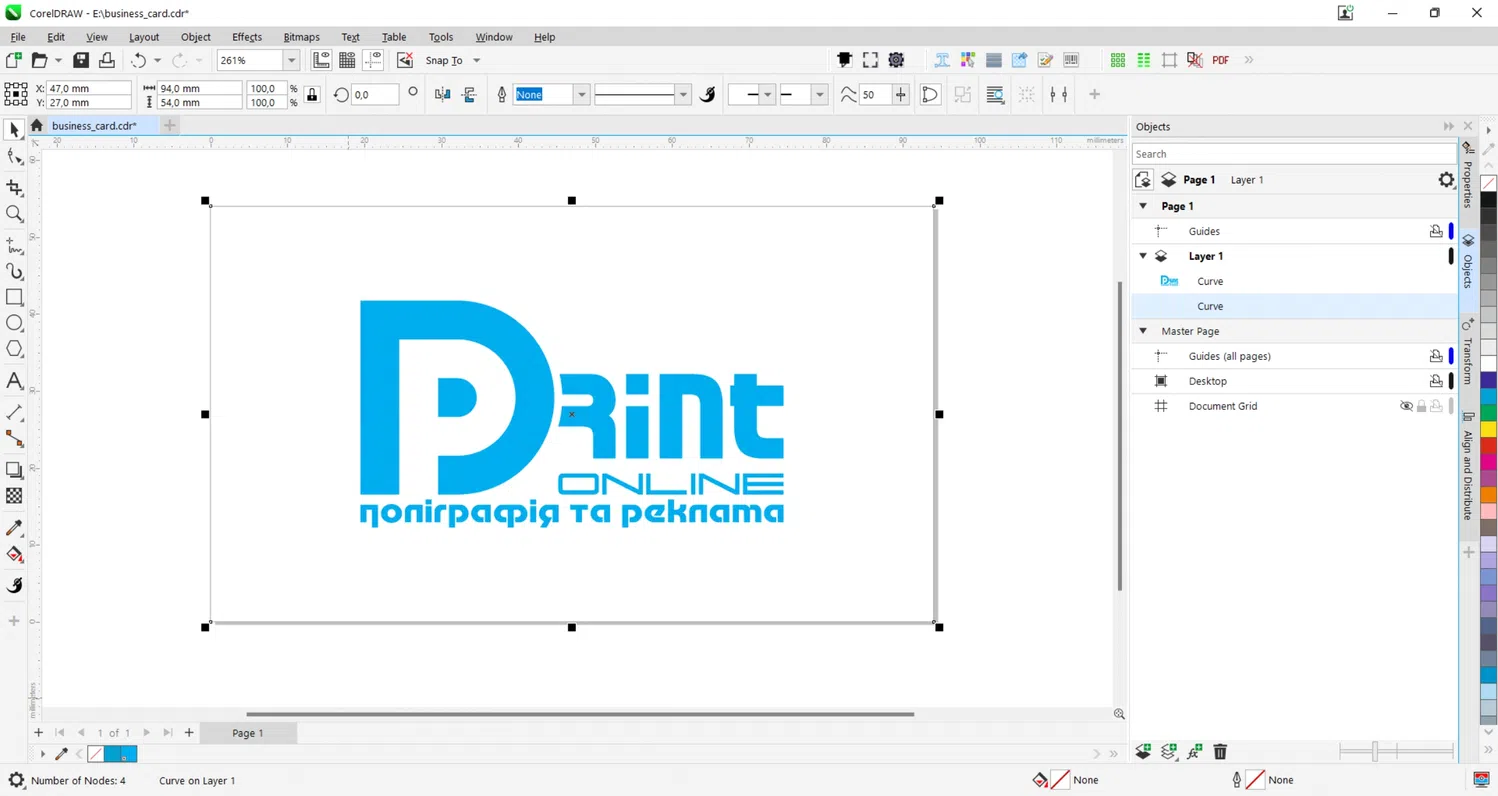Select the Color Eyedropper tool
Screen dimensions: 1498x796
[14, 528]
